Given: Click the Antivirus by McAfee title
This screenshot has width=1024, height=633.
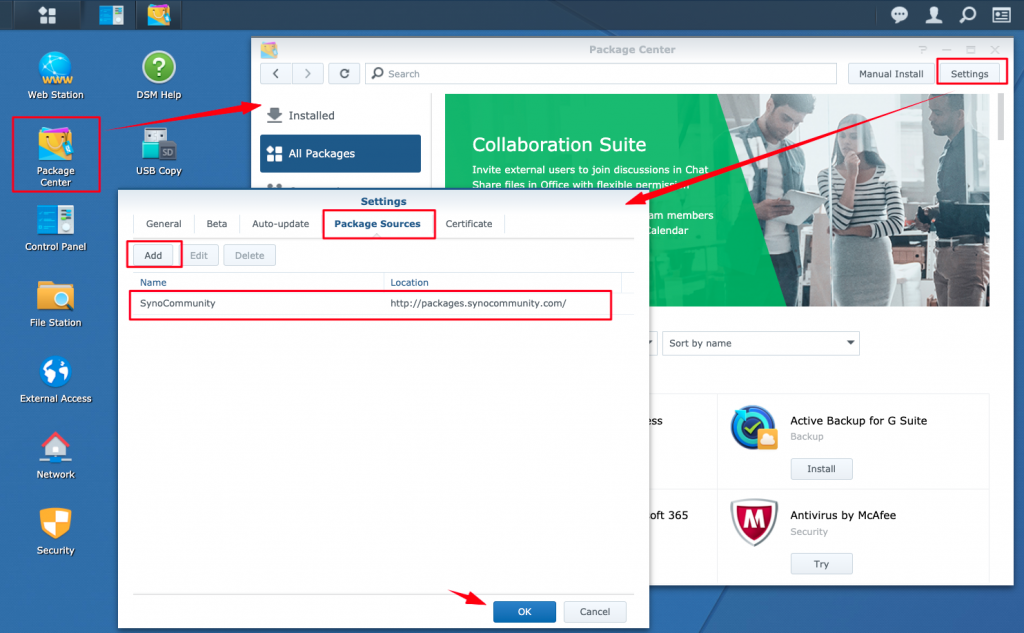Looking at the screenshot, I should (843, 515).
